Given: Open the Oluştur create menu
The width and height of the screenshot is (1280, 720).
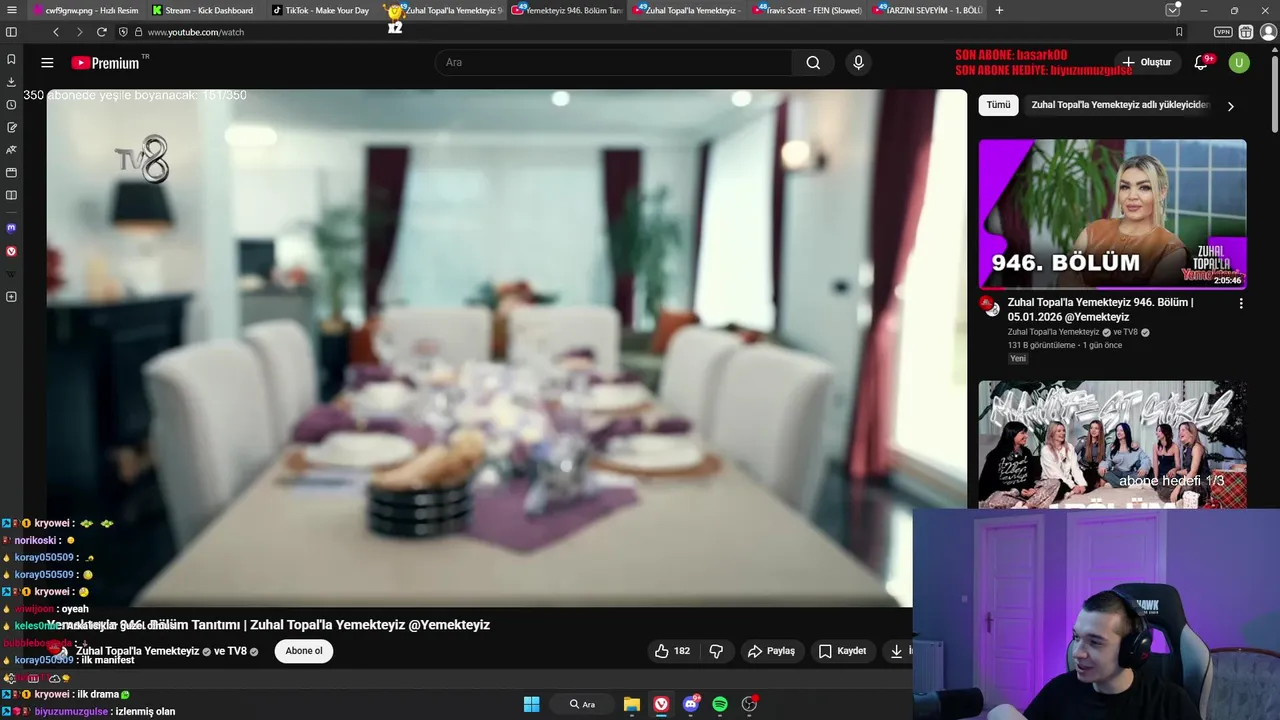Looking at the screenshot, I should [1146, 62].
